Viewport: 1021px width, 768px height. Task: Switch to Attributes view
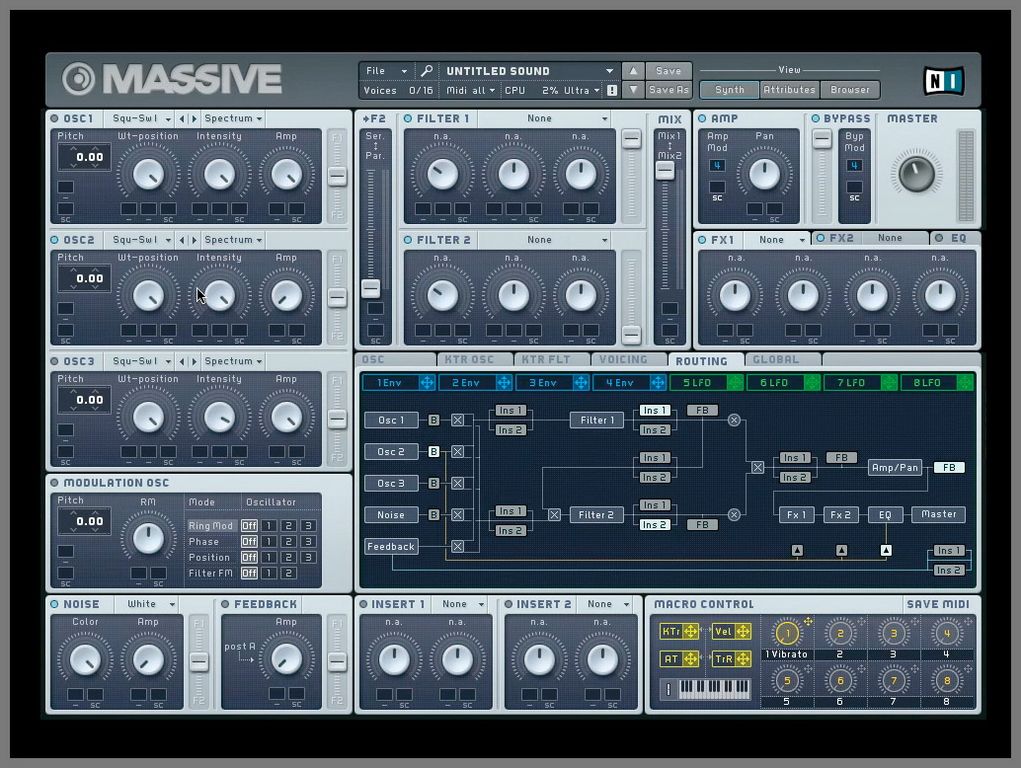(x=789, y=90)
